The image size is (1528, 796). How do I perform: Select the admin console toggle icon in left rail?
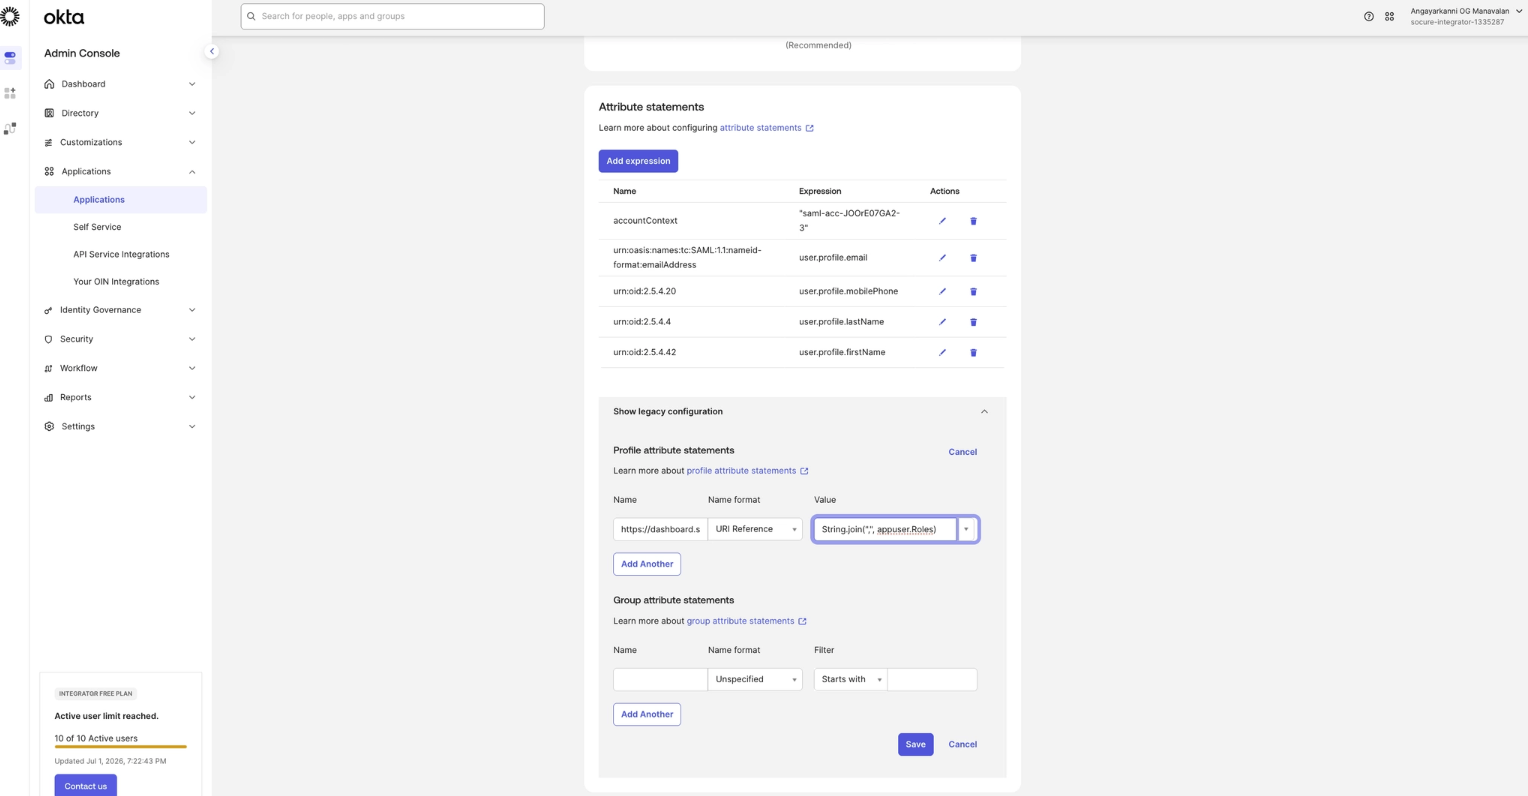pos(10,58)
